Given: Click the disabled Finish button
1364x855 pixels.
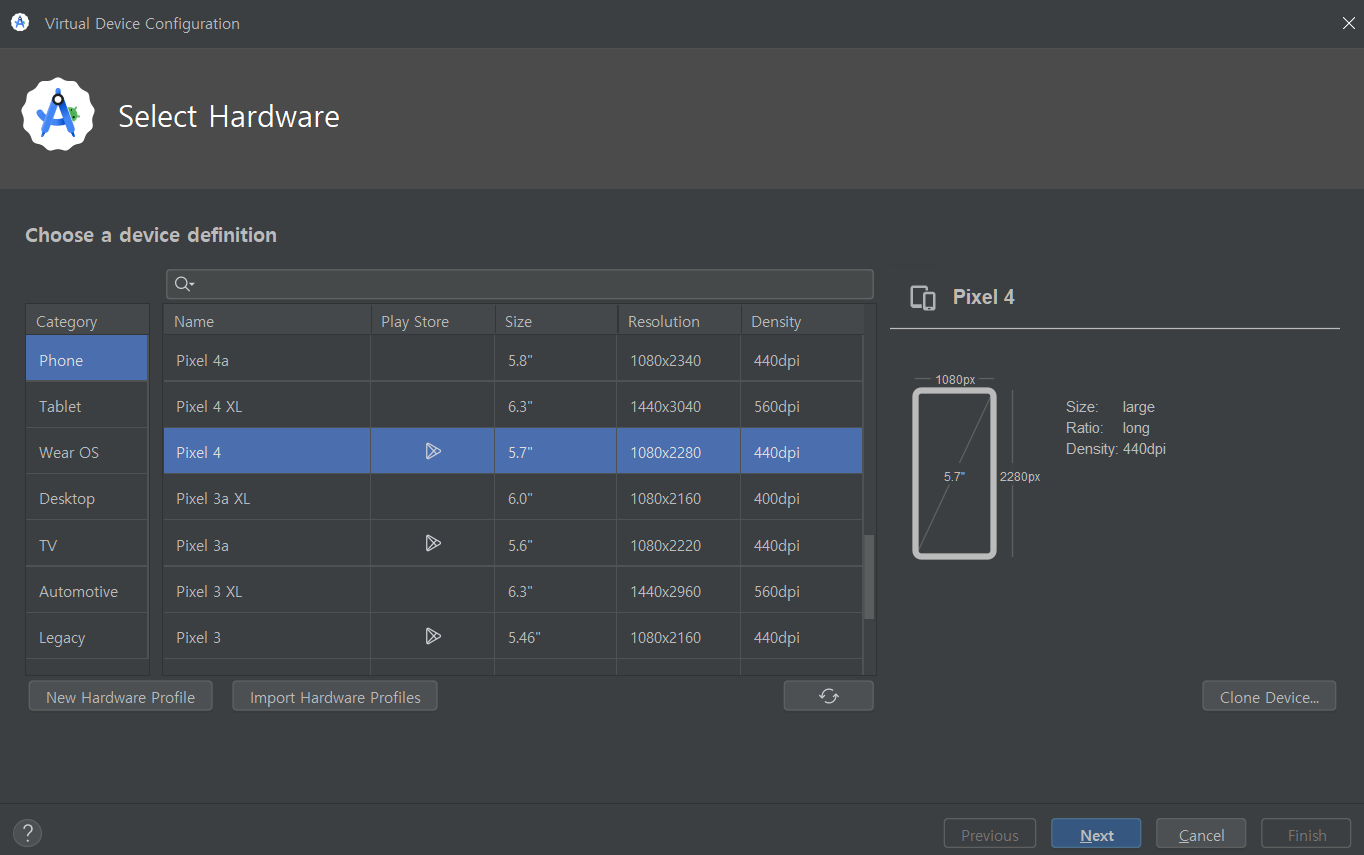Looking at the screenshot, I should coord(1307,835).
